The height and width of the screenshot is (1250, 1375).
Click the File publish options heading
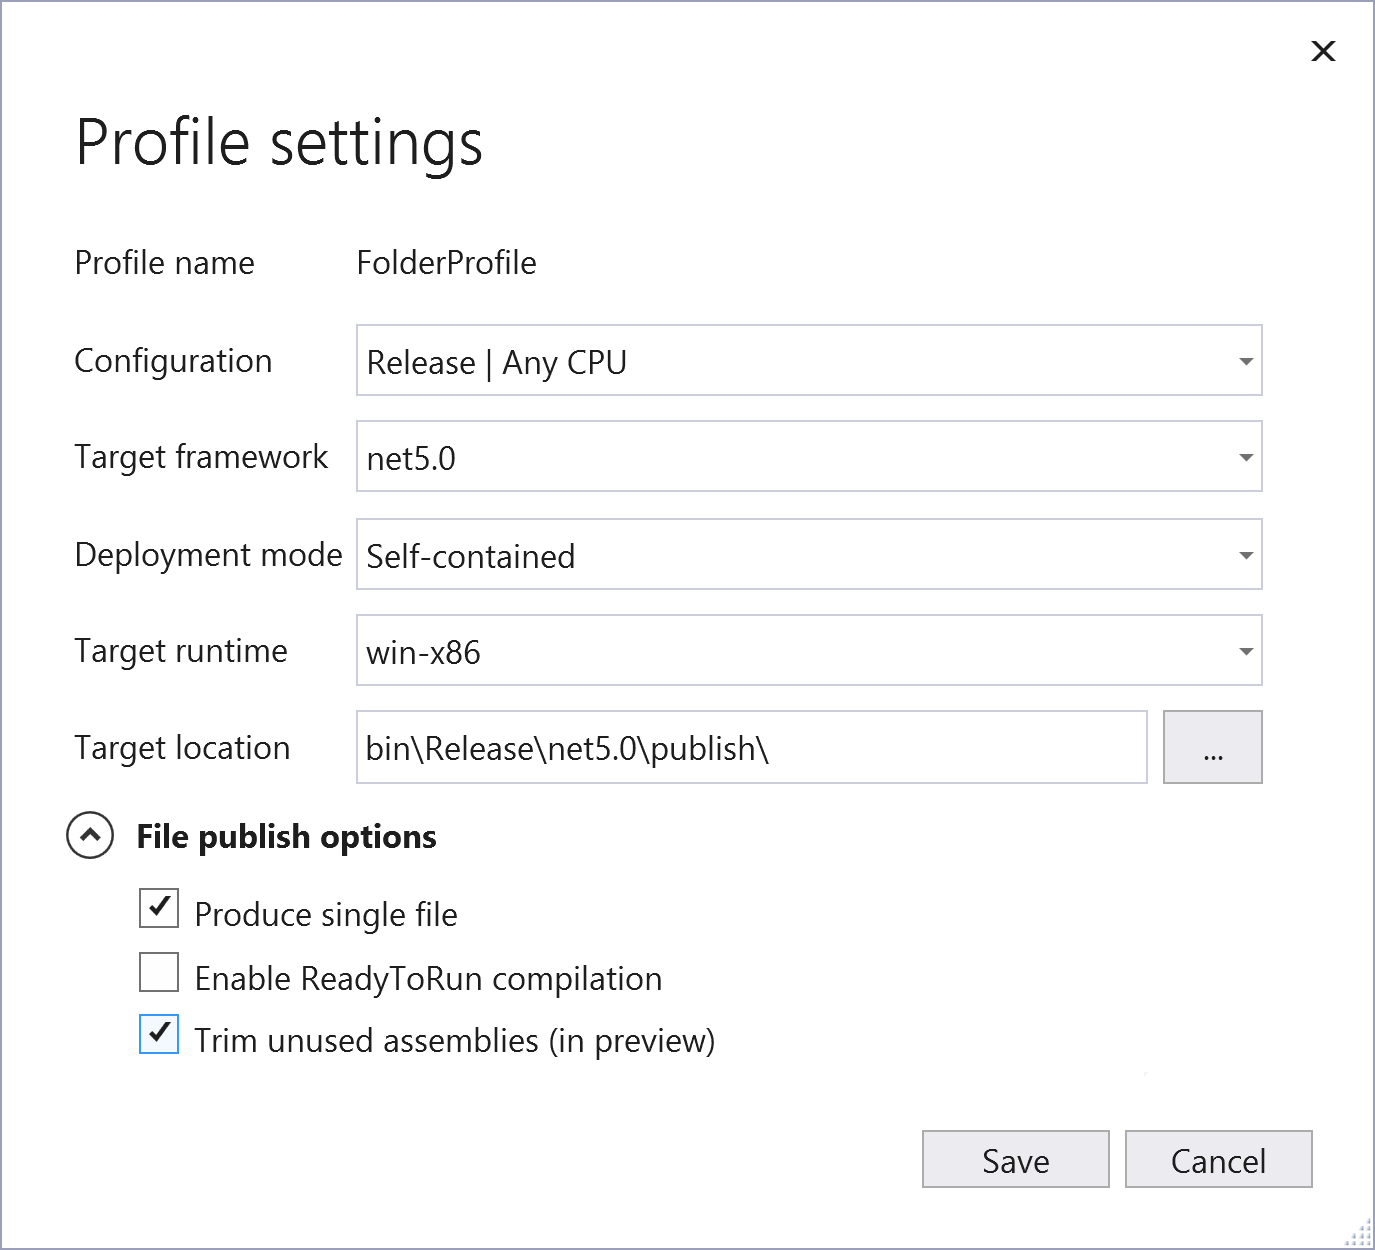point(287,837)
